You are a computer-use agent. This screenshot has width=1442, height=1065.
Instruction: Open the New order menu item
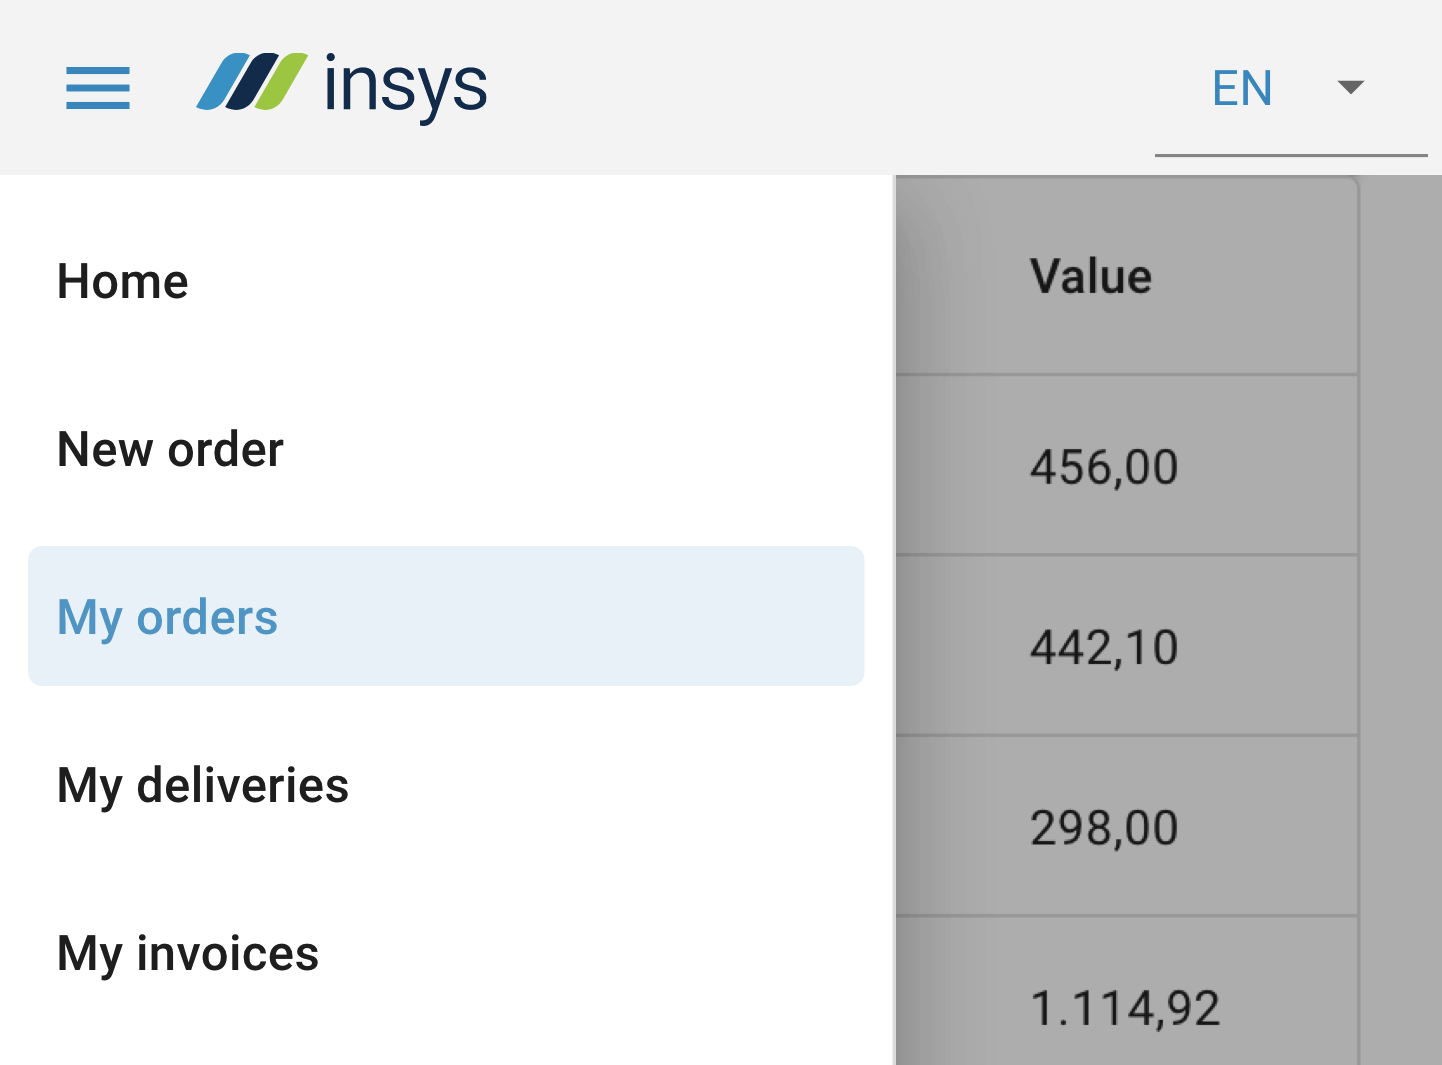tap(171, 449)
